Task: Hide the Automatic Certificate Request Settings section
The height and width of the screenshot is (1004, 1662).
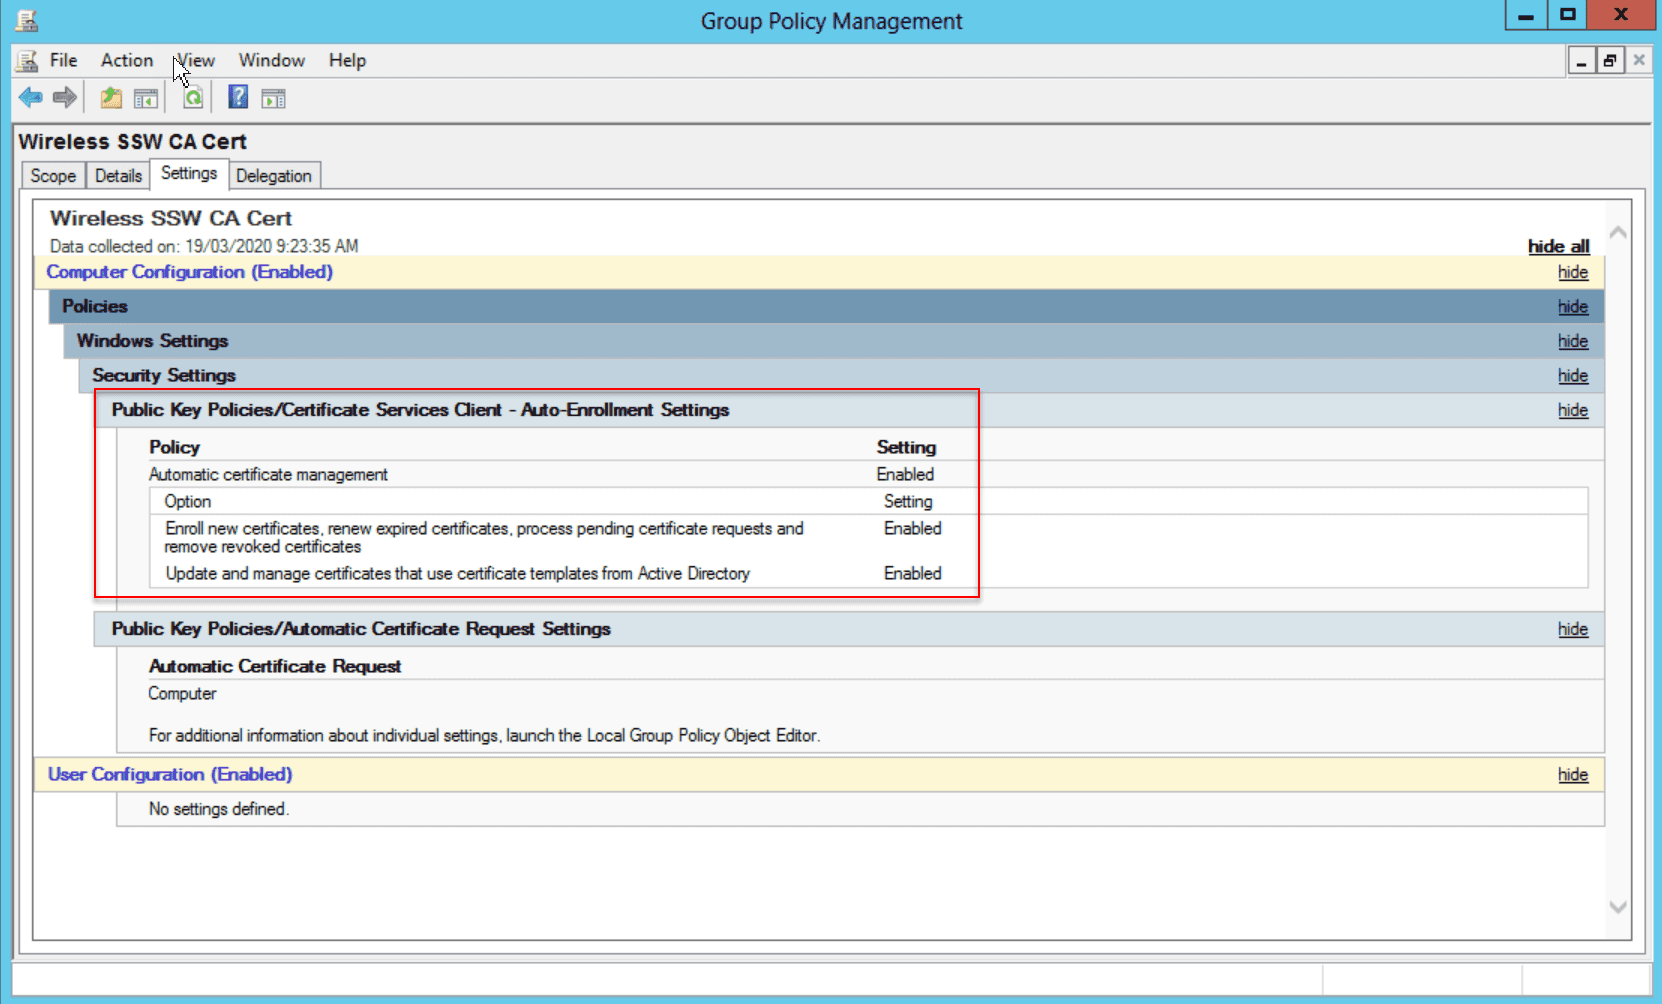Action: pyautogui.click(x=1572, y=629)
